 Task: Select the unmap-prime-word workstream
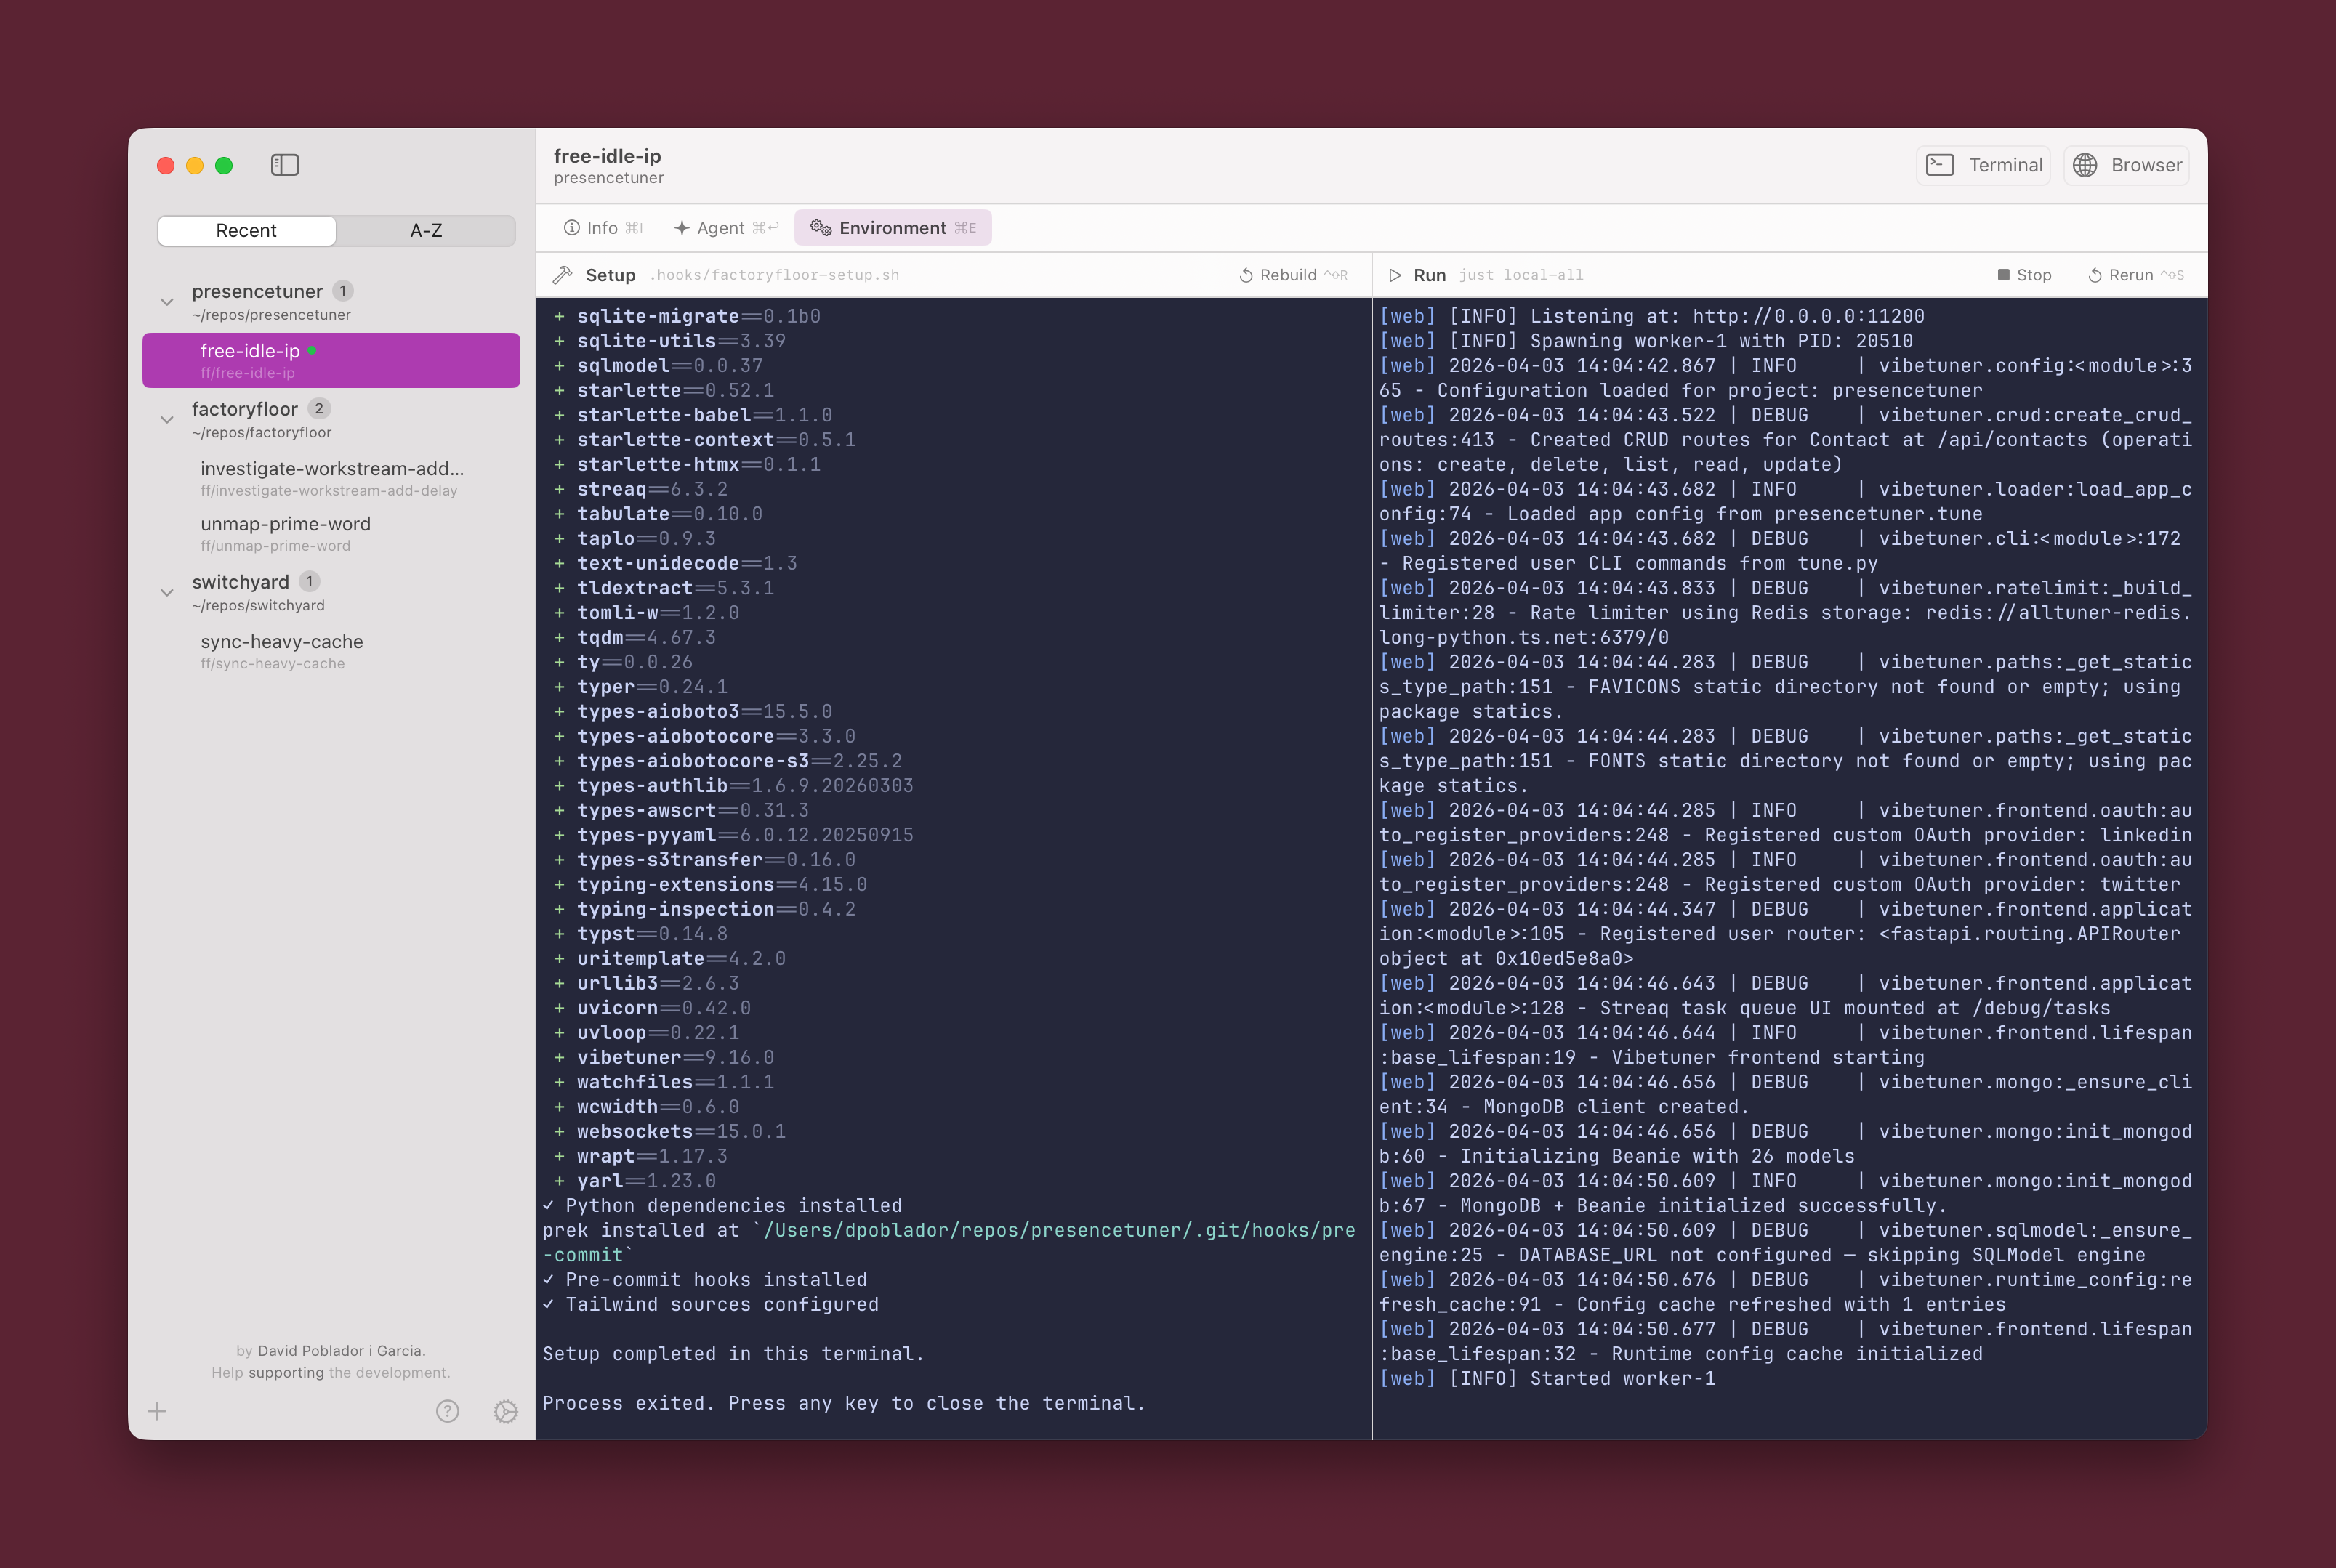(285, 533)
